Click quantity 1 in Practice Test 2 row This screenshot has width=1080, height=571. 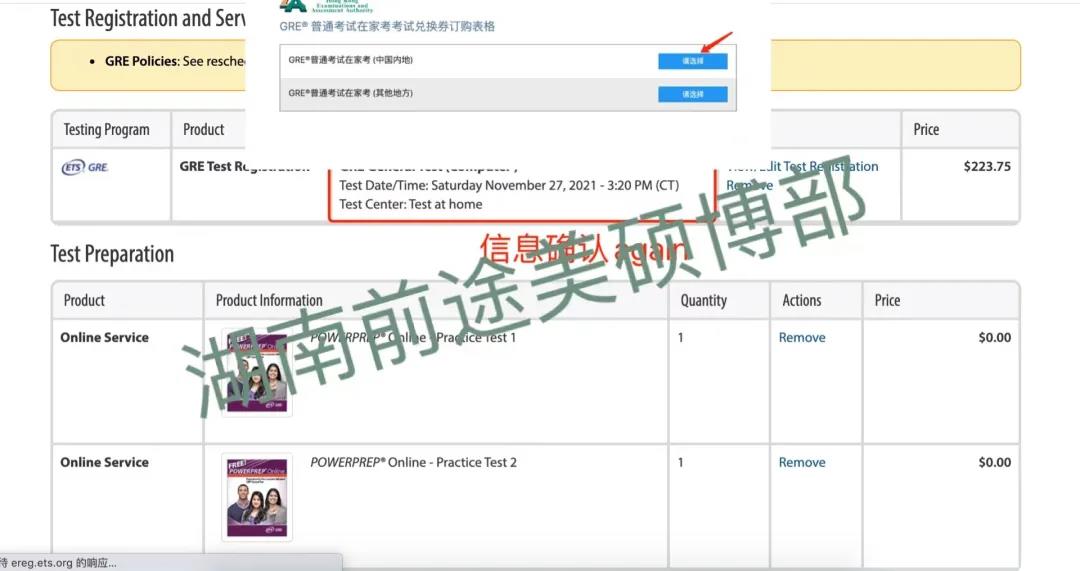click(681, 462)
